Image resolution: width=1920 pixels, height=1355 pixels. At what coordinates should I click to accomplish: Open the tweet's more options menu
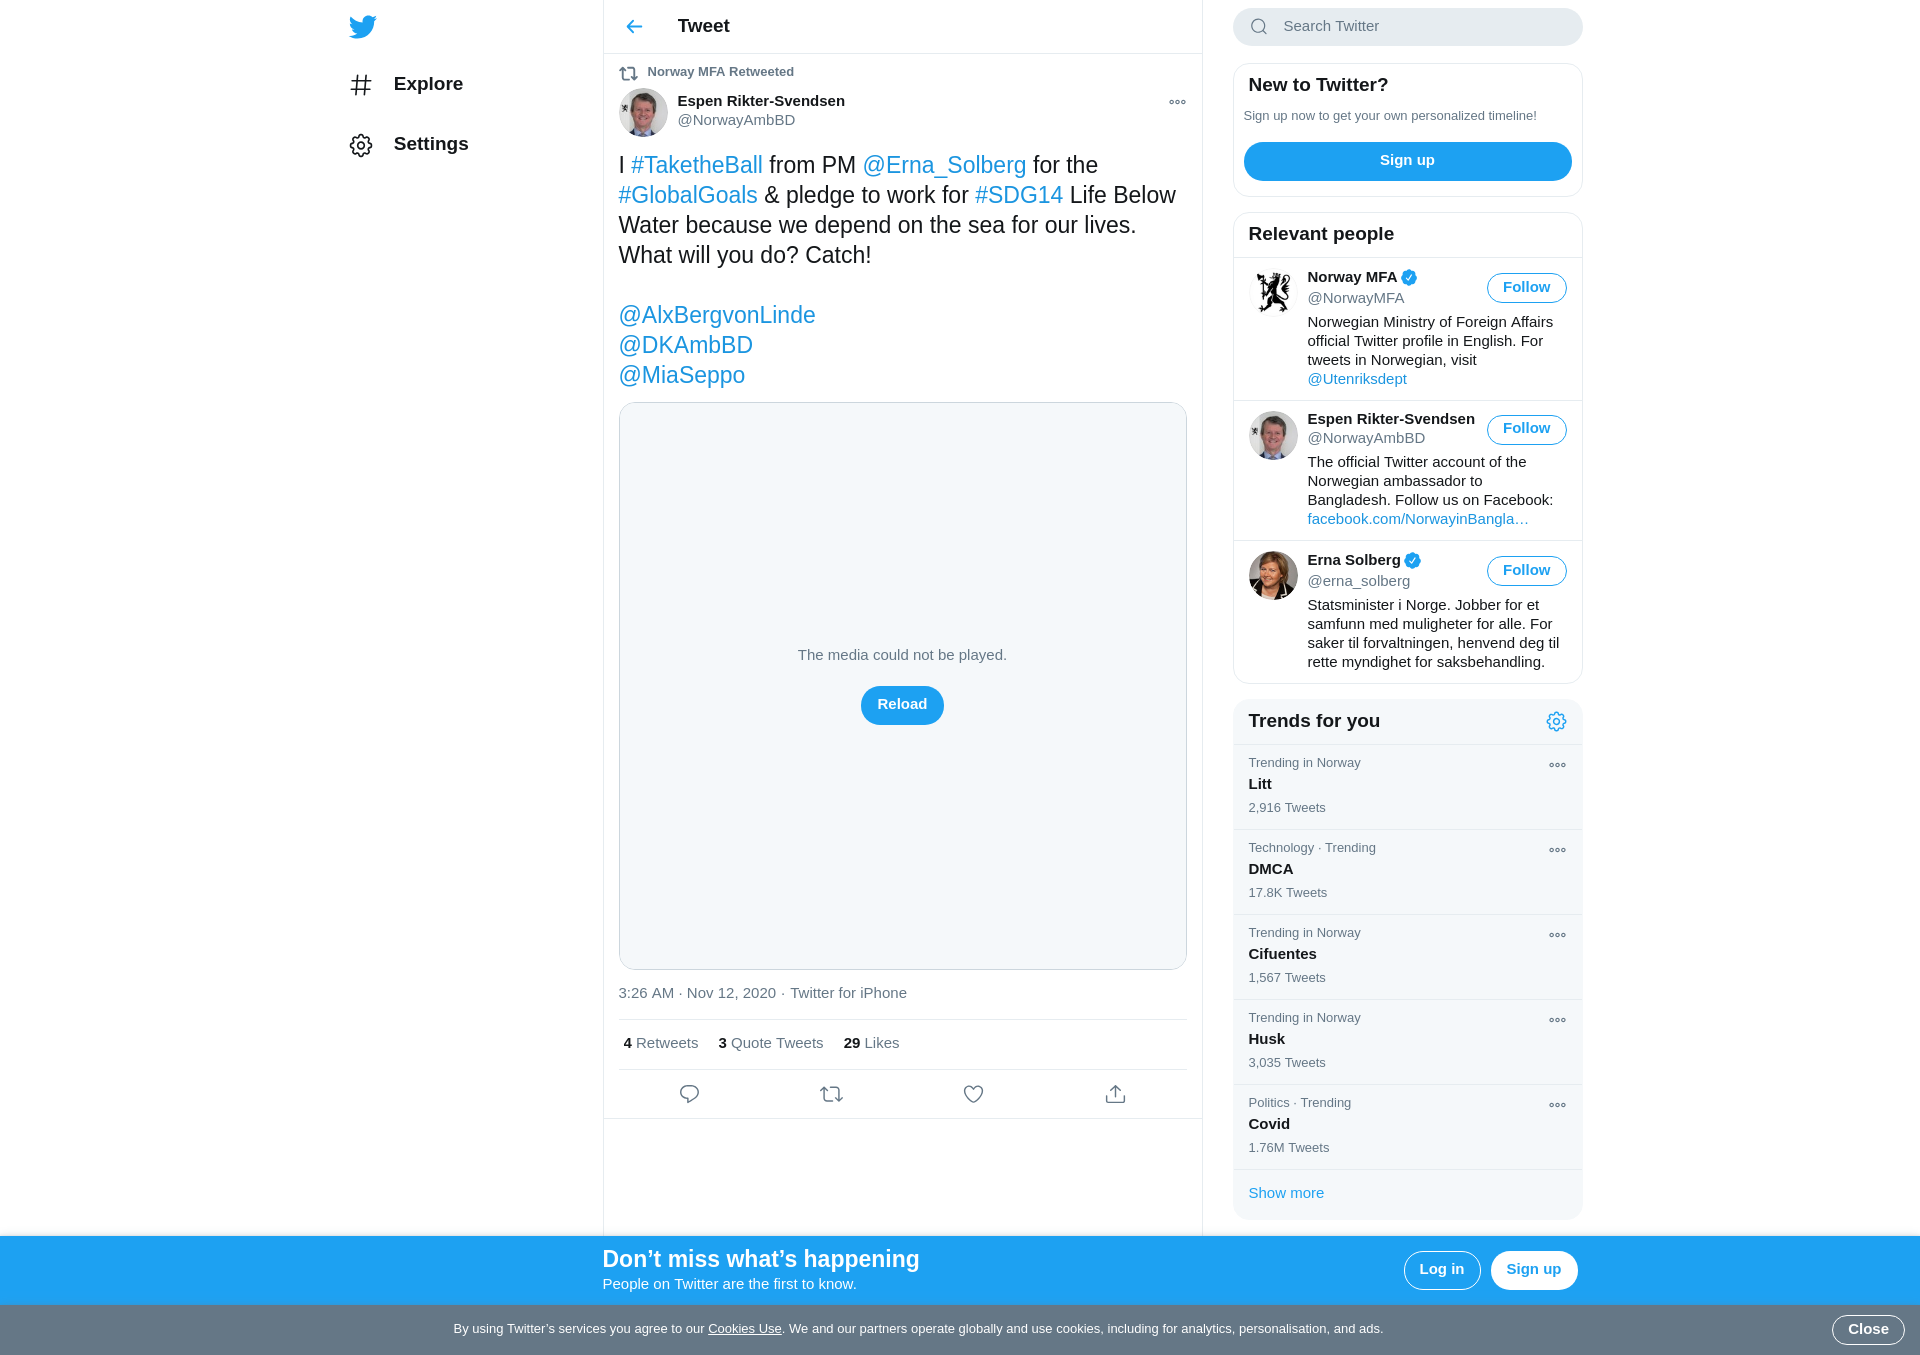click(1177, 102)
